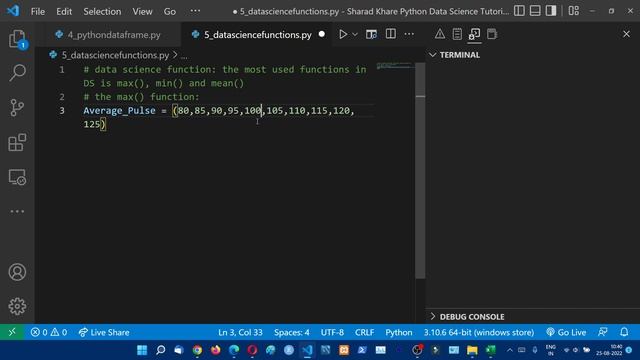Open More Actions ellipsis in editor toolbar
The image size is (640, 360).
[x=409, y=34]
